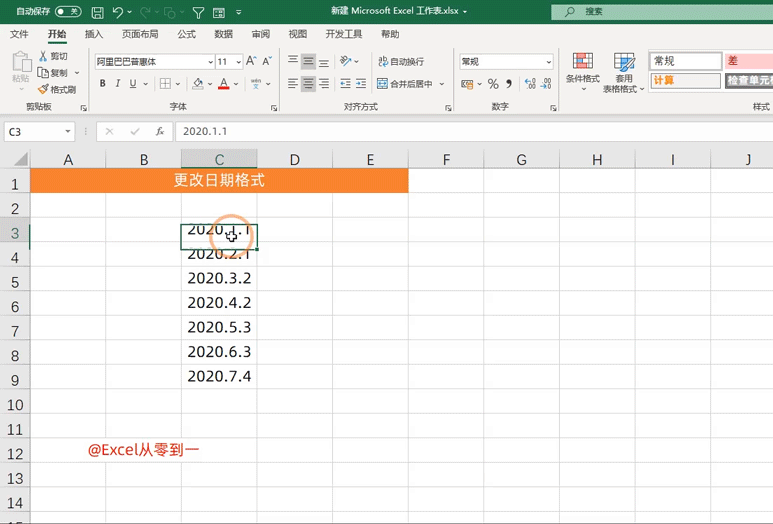
Task: Click column header F
Action: click(x=446, y=159)
